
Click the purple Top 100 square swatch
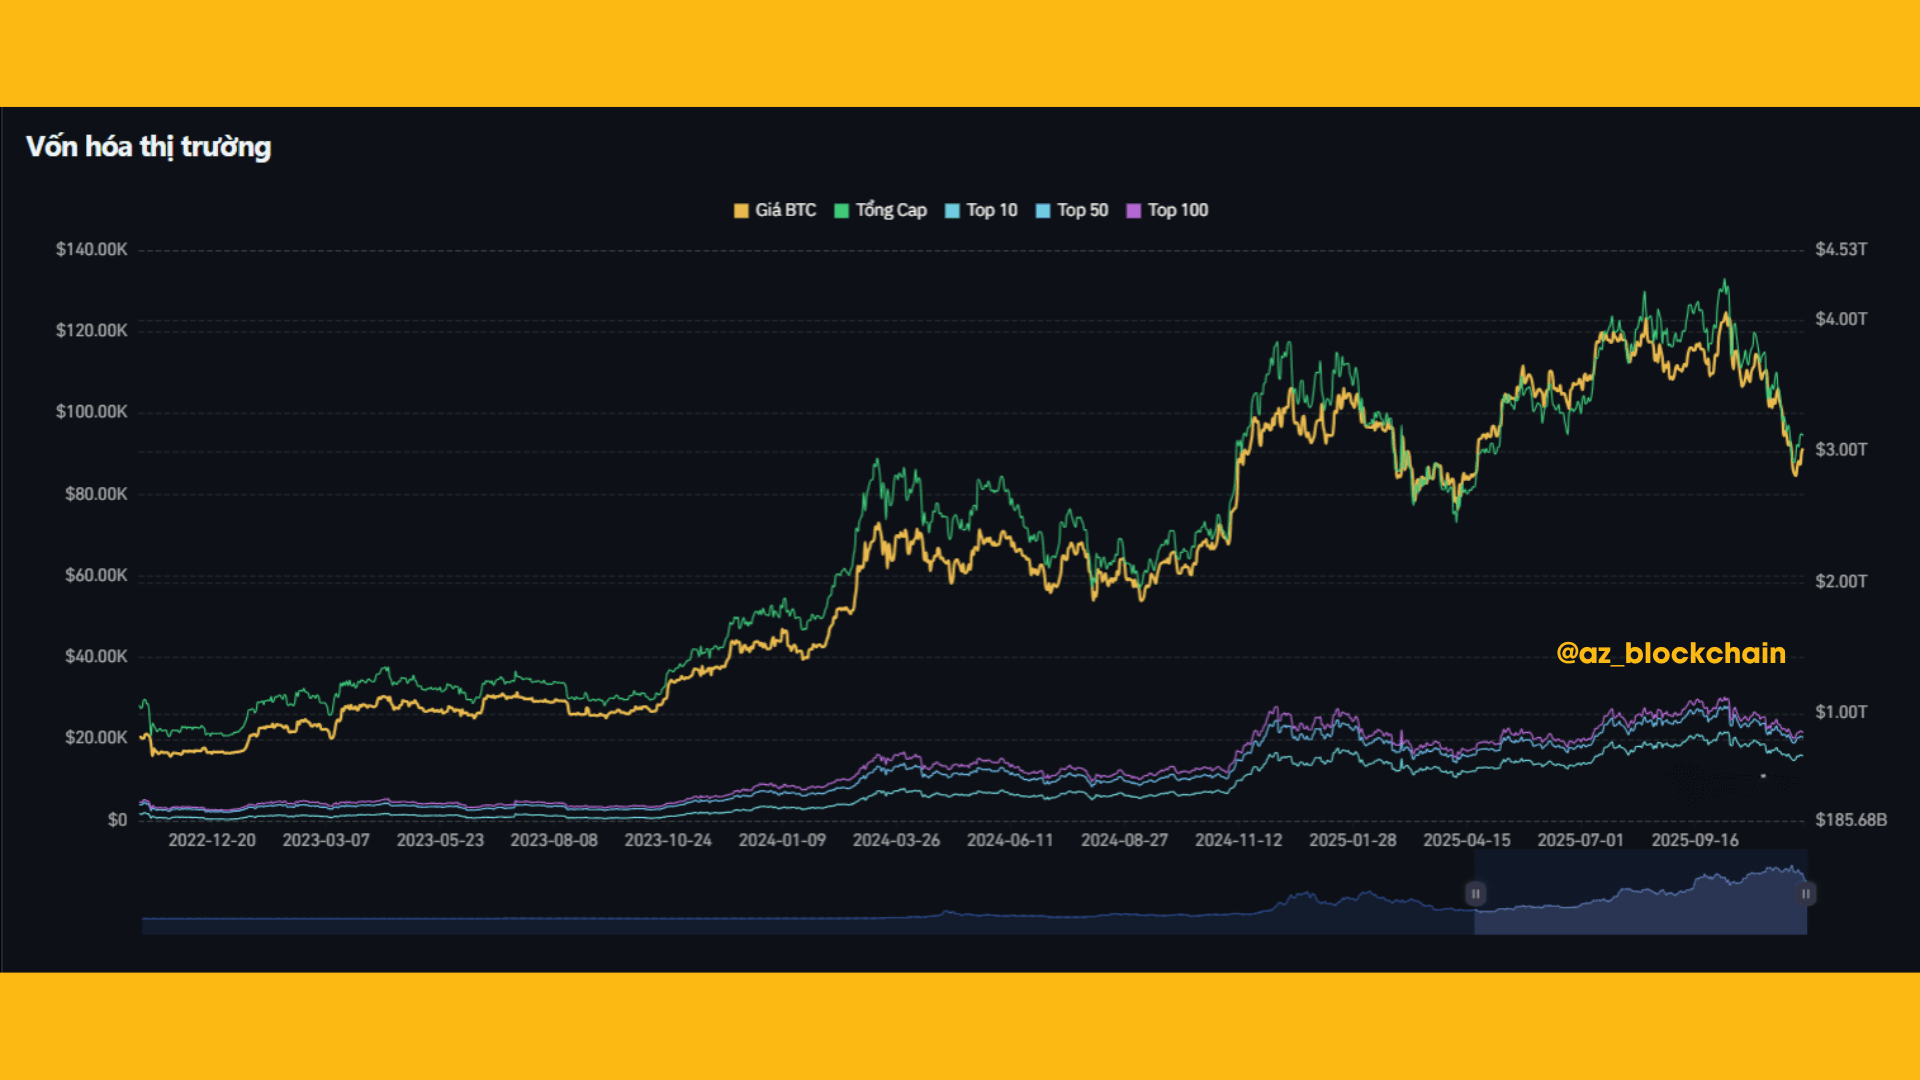[x=1133, y=211]
